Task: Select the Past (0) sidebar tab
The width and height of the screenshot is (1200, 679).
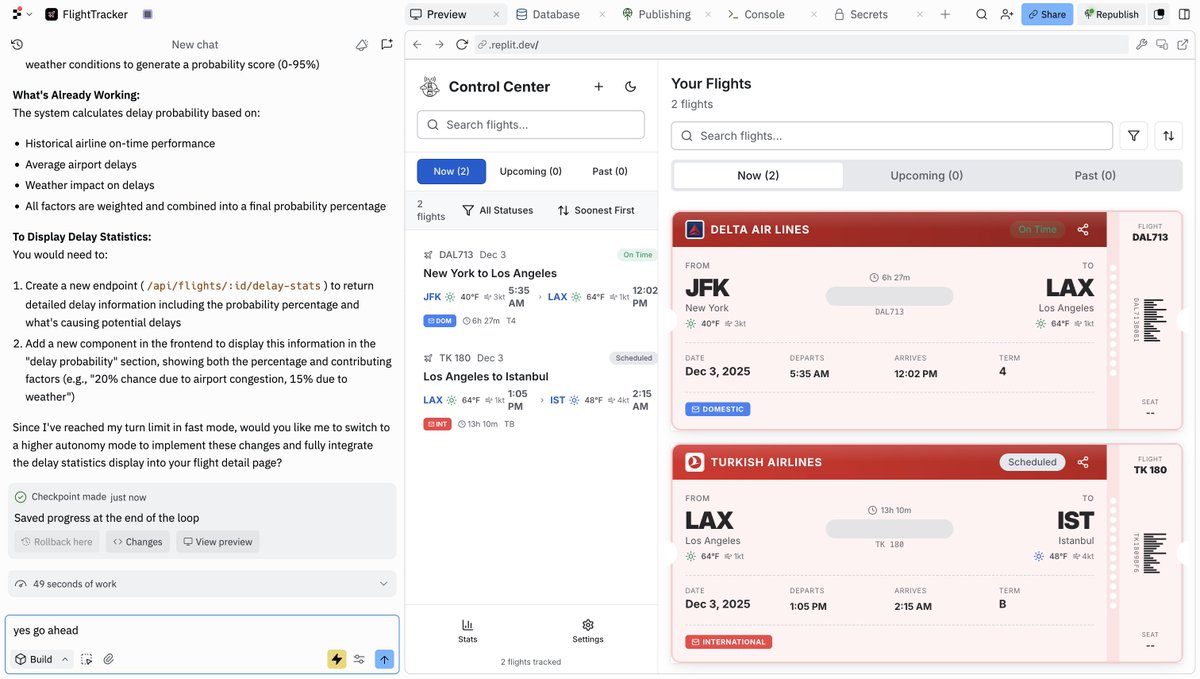Action: (x=610, y=171)
